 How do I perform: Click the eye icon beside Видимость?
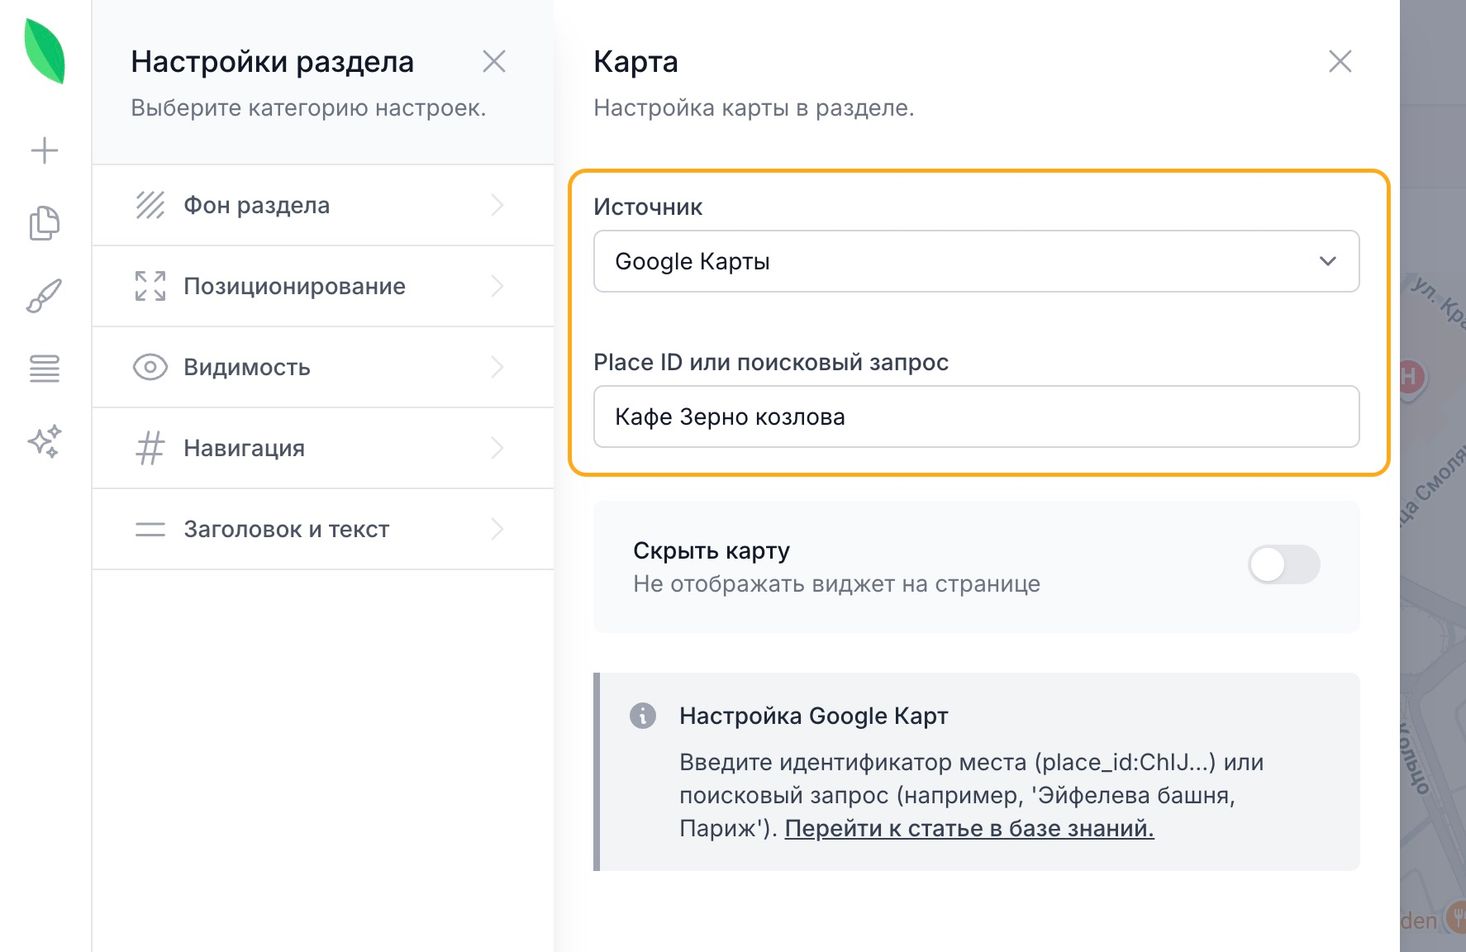150,367
